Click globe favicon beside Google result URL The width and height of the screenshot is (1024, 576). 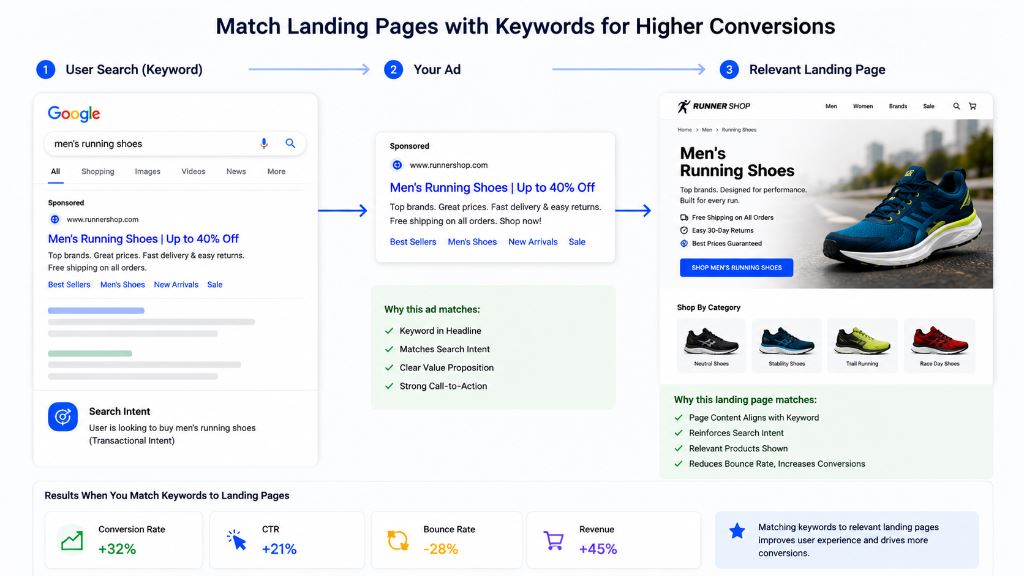pos(55,219)
